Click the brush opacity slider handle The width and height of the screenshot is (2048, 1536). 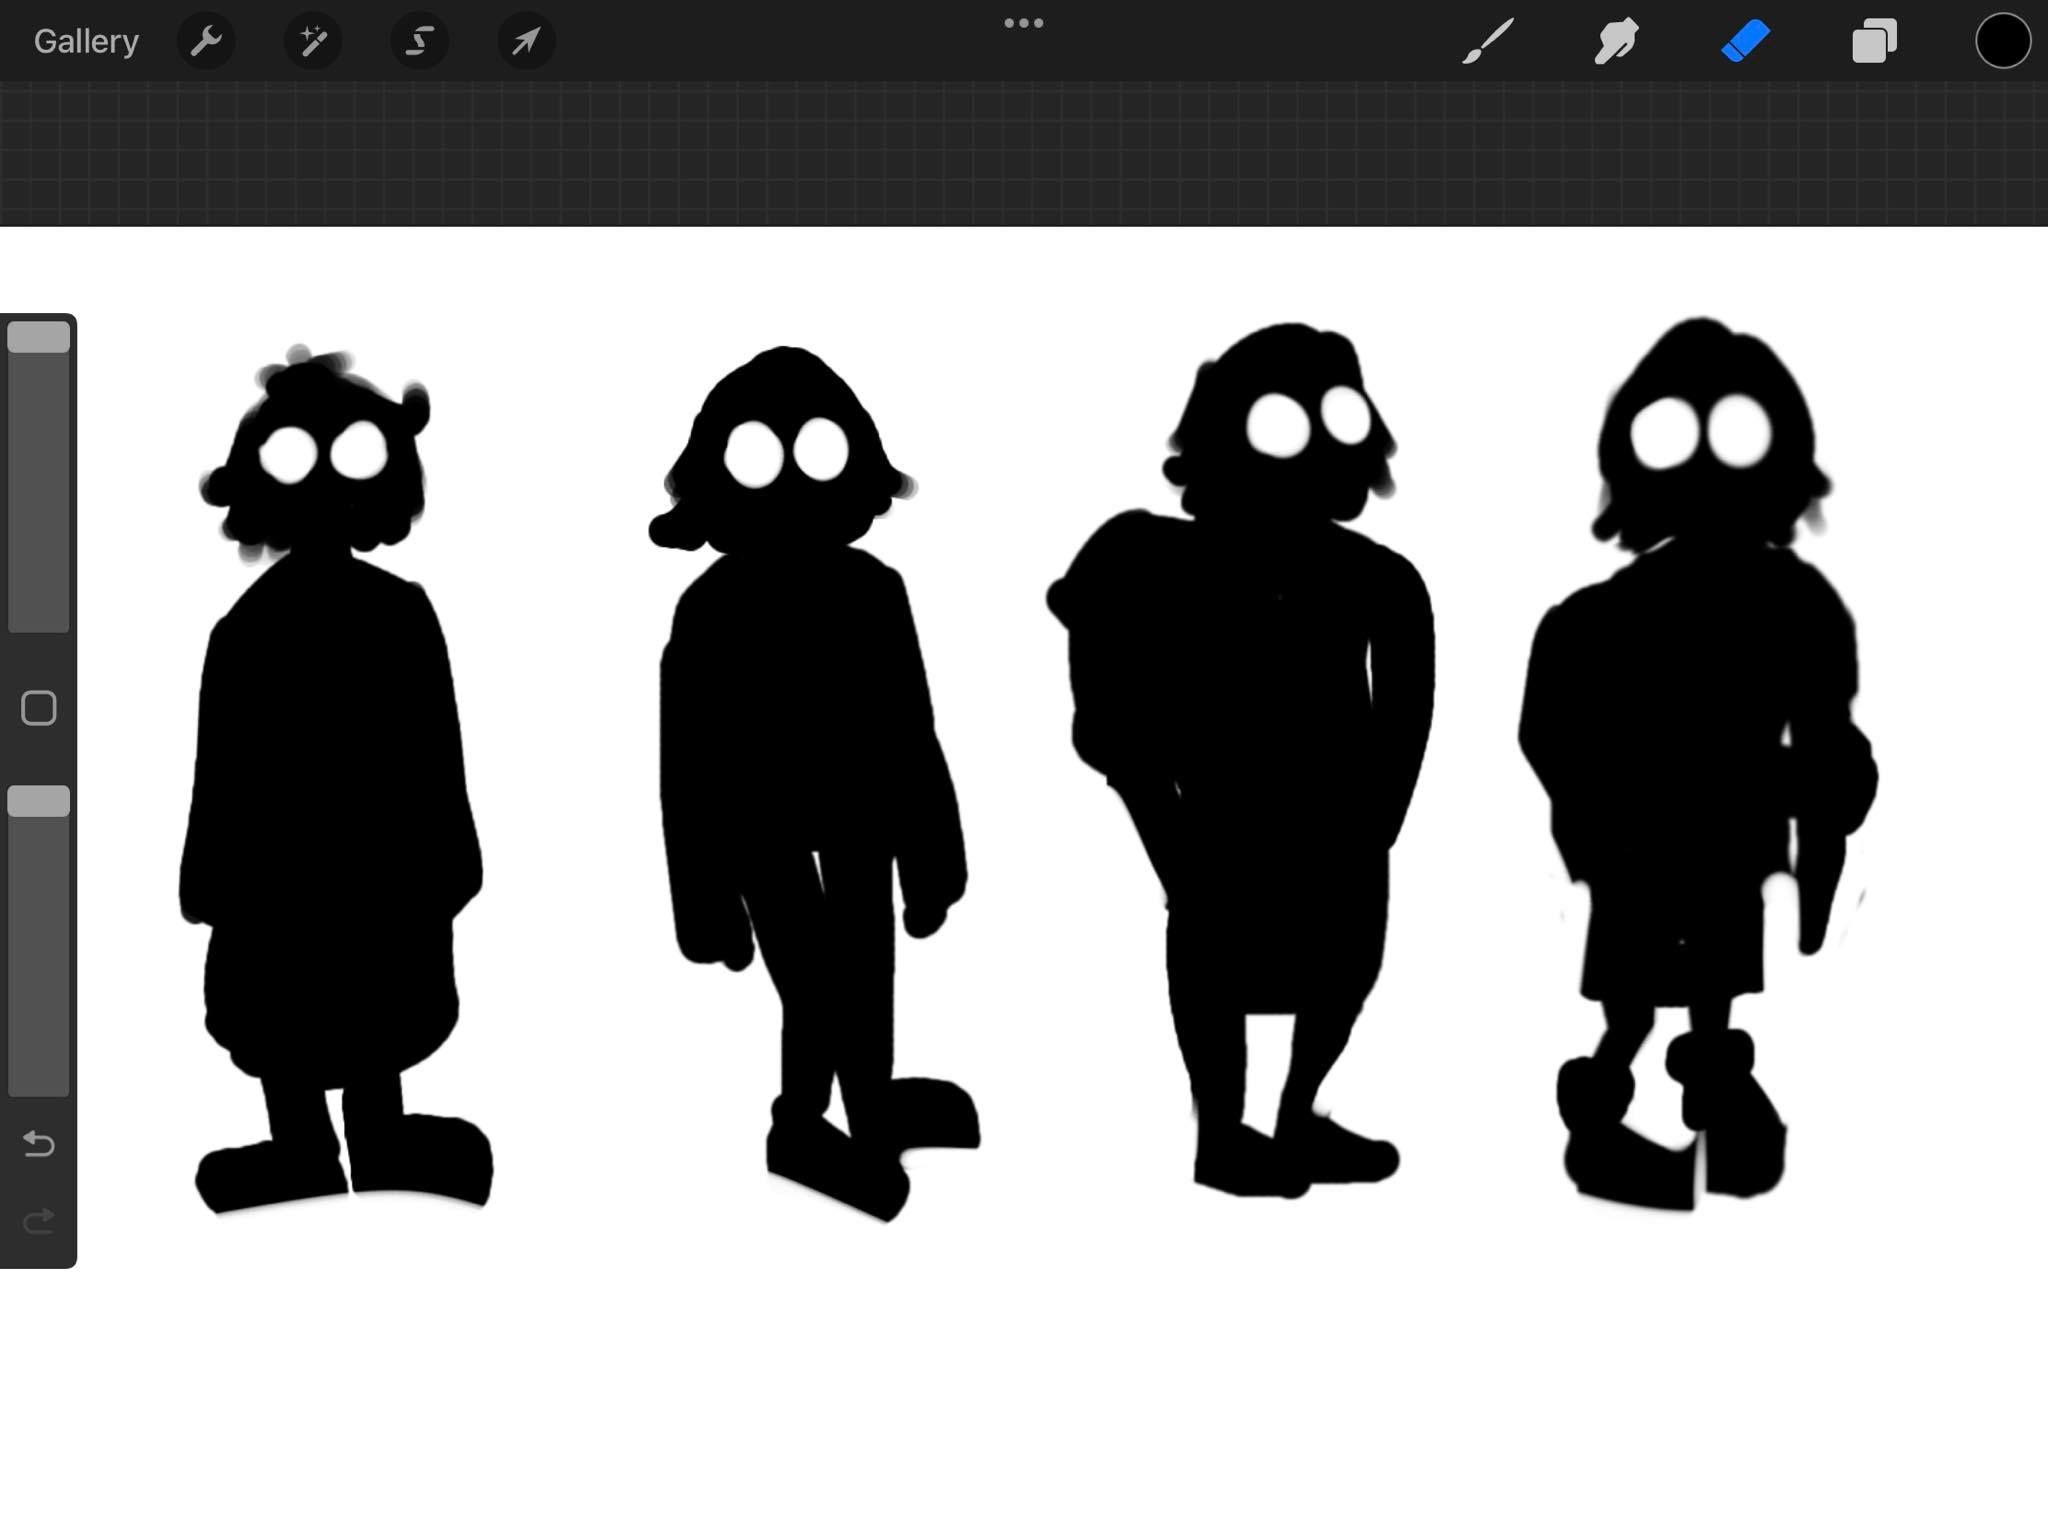[x=39, y=801]
